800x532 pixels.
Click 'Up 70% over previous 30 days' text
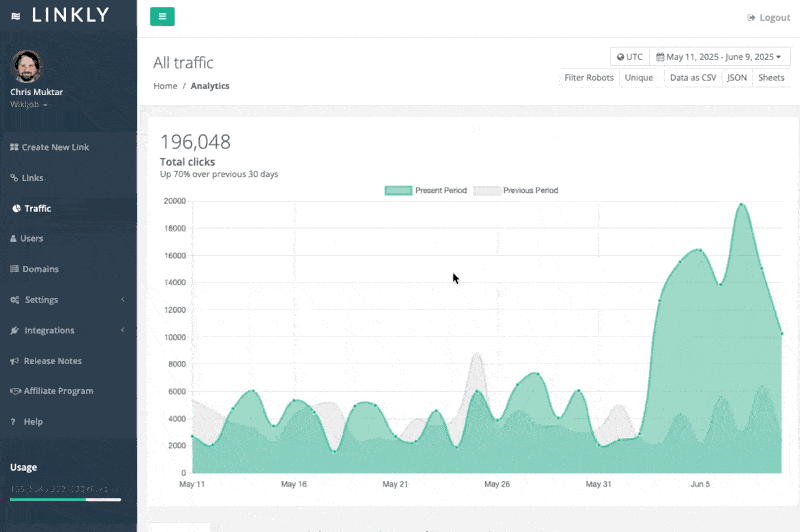[219, 174]
